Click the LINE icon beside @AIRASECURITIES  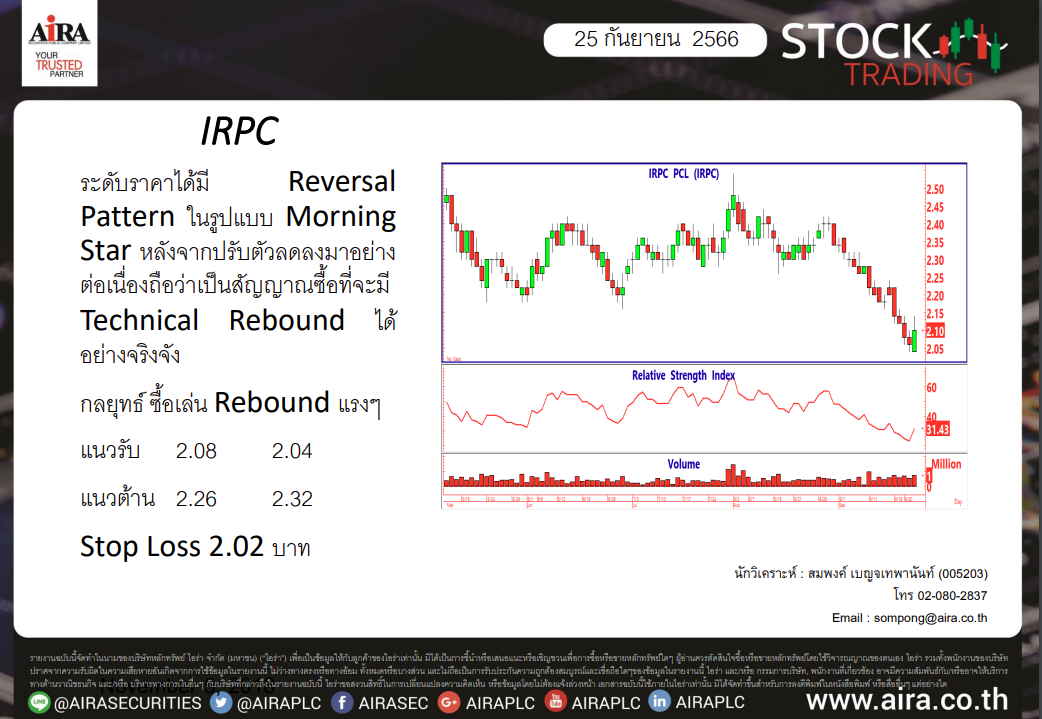pos(39,702)
